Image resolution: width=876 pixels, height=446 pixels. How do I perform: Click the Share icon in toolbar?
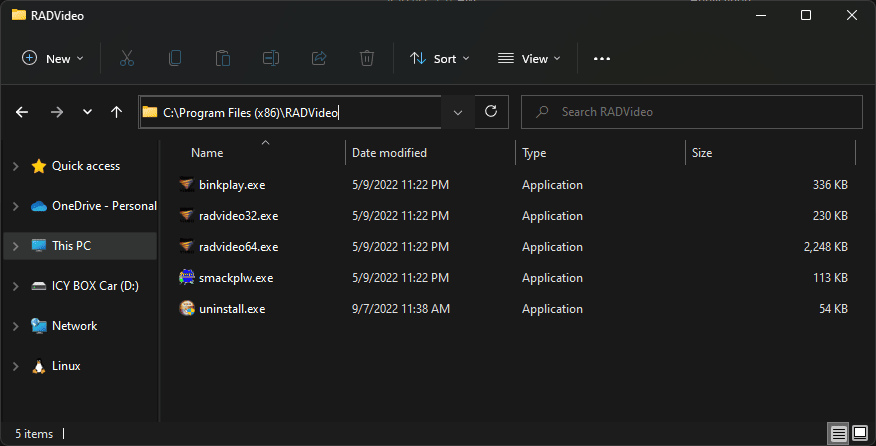[319, 58]
